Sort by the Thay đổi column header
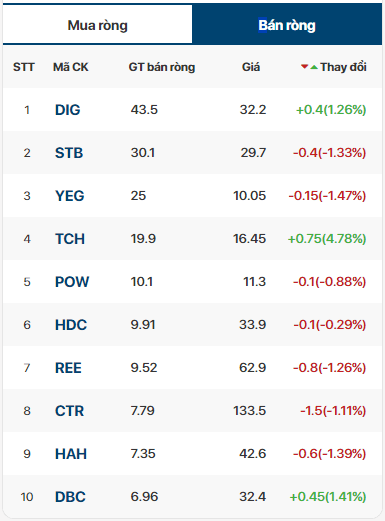This screenshot has height=521, width=385. [343, 67]
